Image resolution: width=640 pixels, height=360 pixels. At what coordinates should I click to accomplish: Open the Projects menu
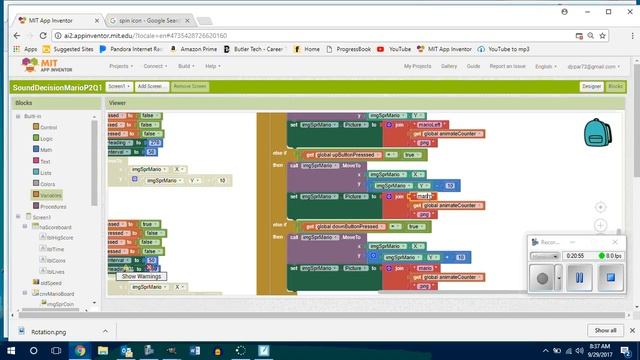click(121, 66)
